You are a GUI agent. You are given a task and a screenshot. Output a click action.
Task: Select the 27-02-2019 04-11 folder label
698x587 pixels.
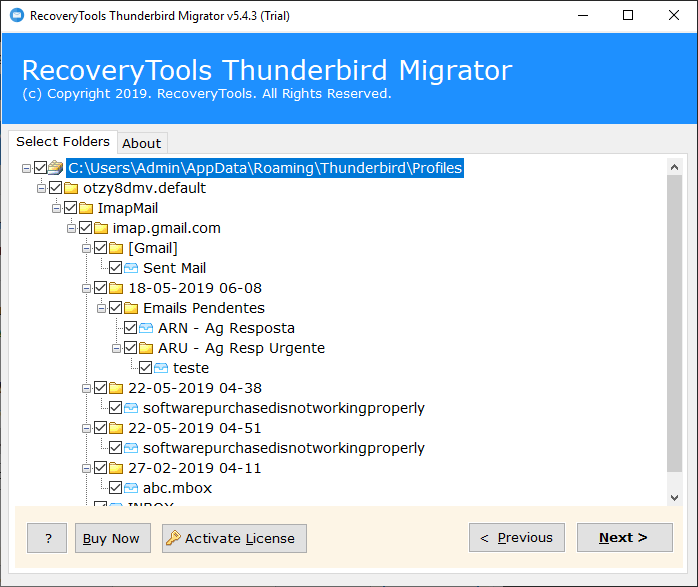(195, 468)
